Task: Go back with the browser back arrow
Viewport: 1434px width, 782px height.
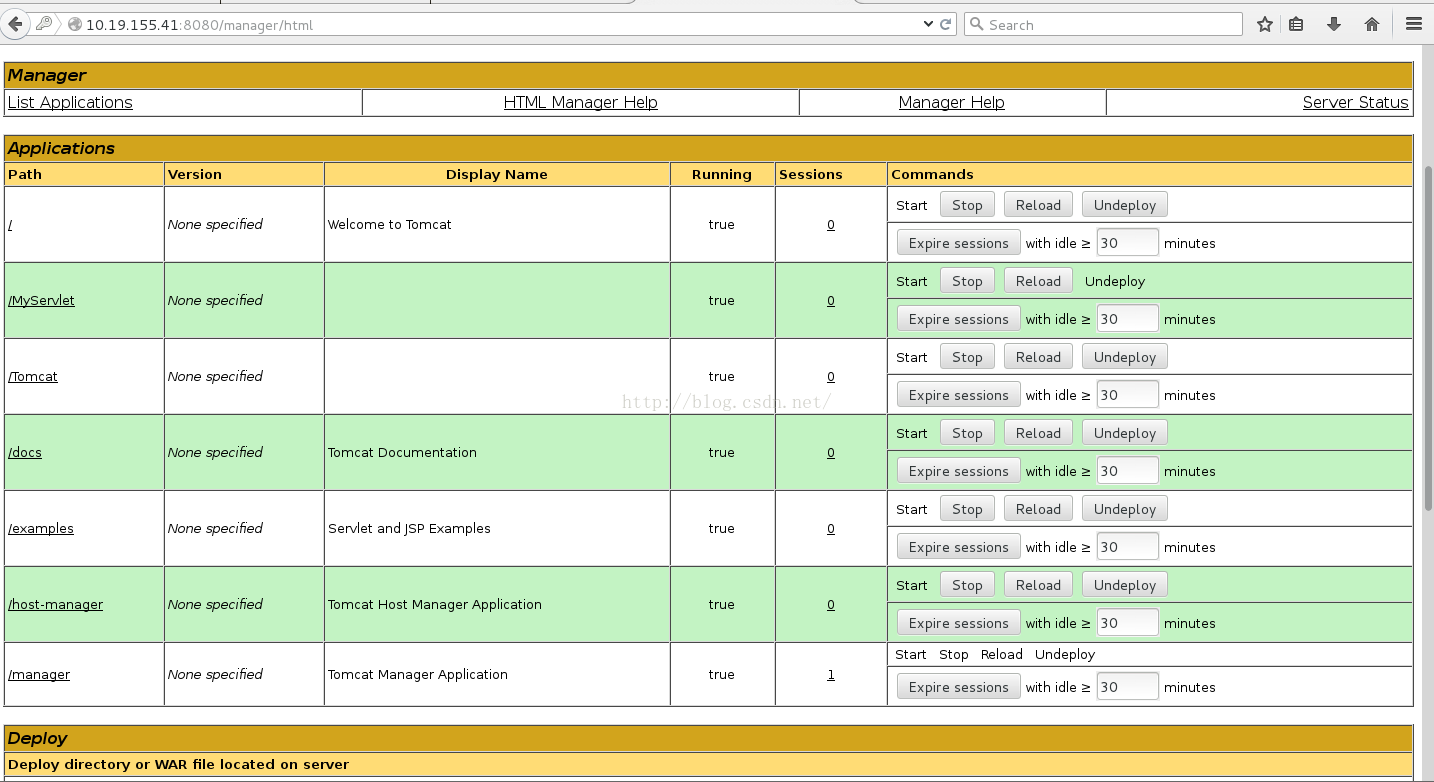Action: pos(15,24)
